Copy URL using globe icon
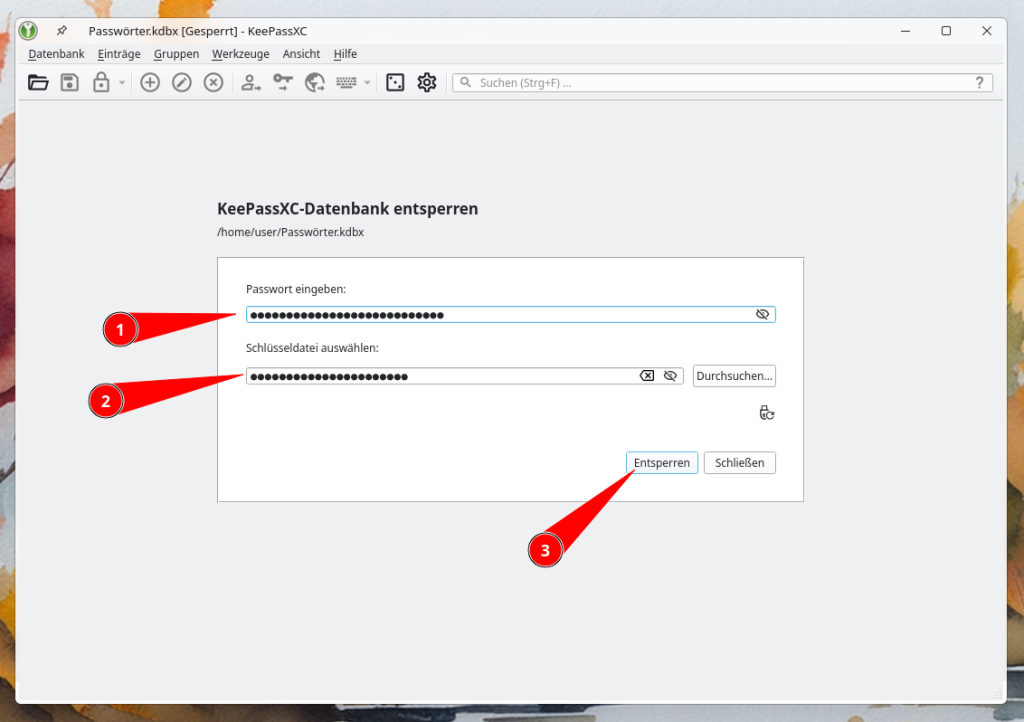The width and height of the screenshot is (1024, 722). 315,83
